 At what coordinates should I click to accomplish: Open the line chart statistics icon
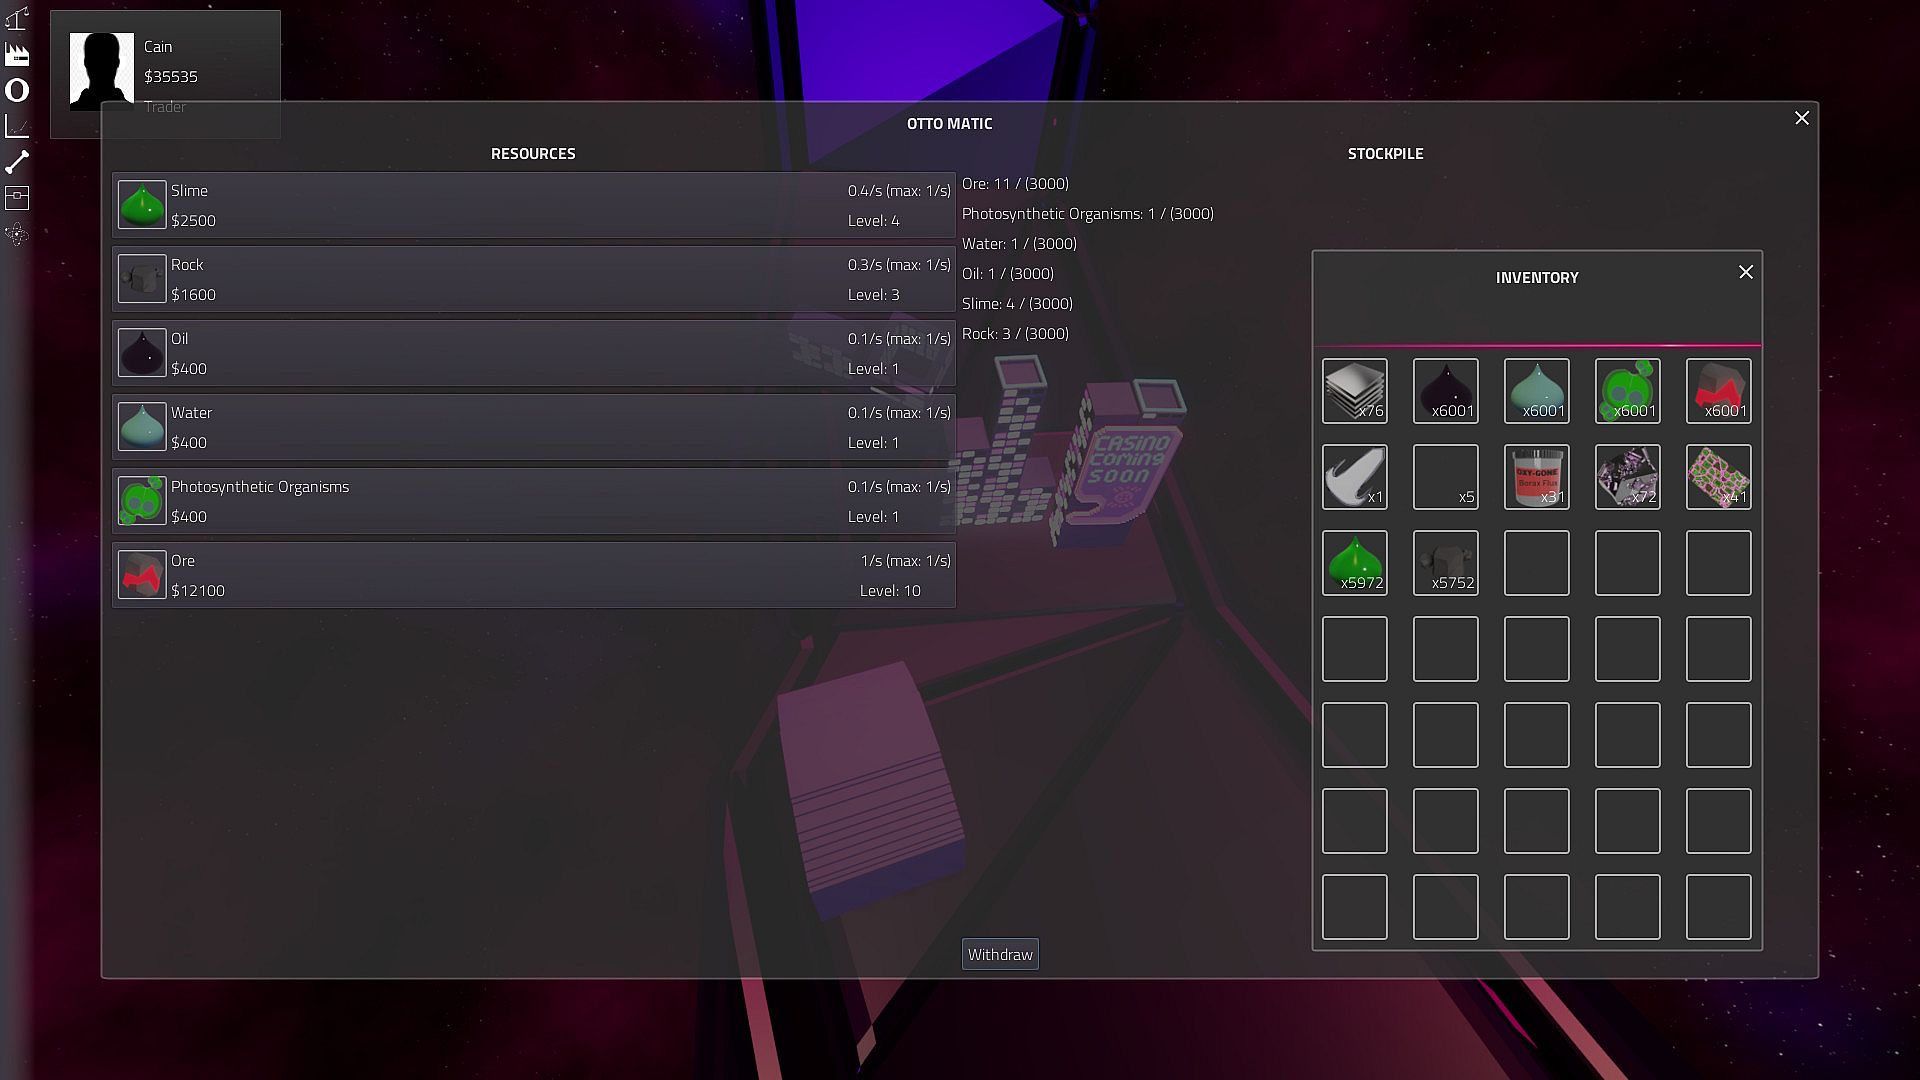pyautogui.click(x=17, y=126)
